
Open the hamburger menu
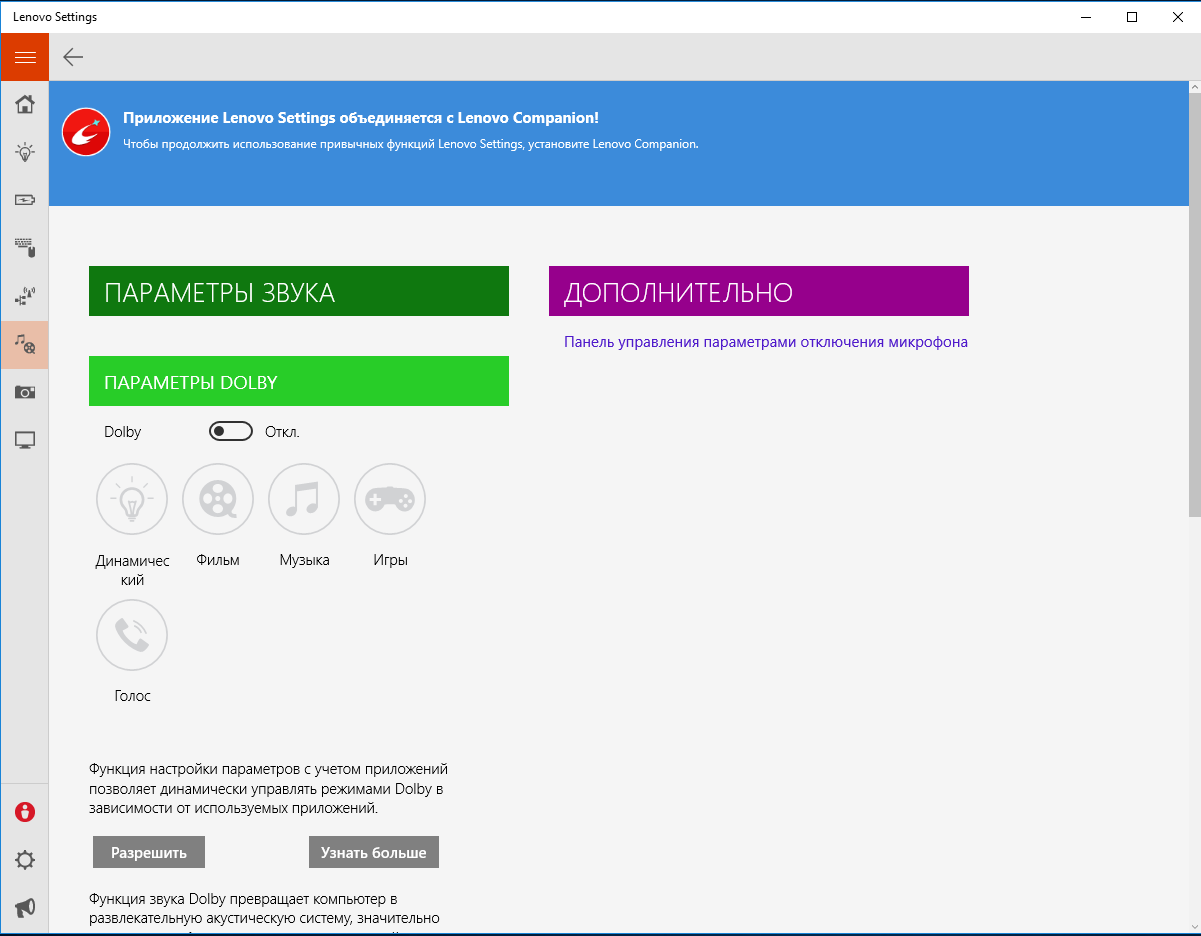point(25,57)
